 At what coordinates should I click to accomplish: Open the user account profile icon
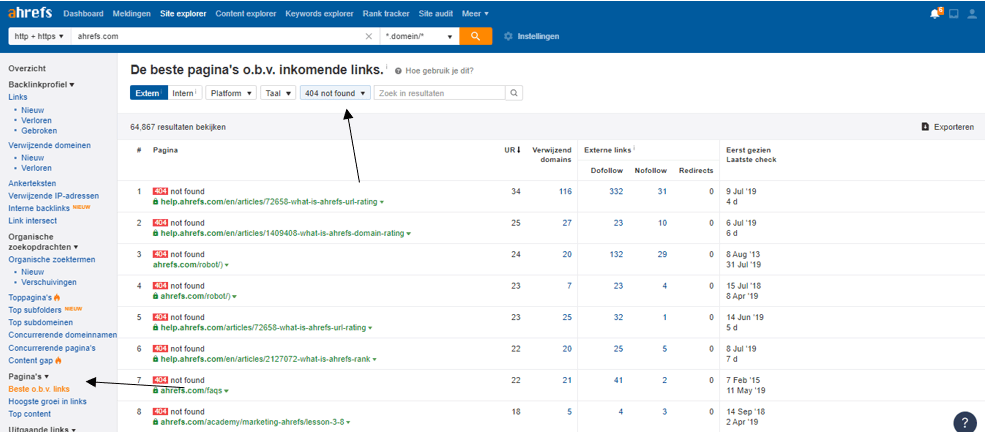pos(970,14)
